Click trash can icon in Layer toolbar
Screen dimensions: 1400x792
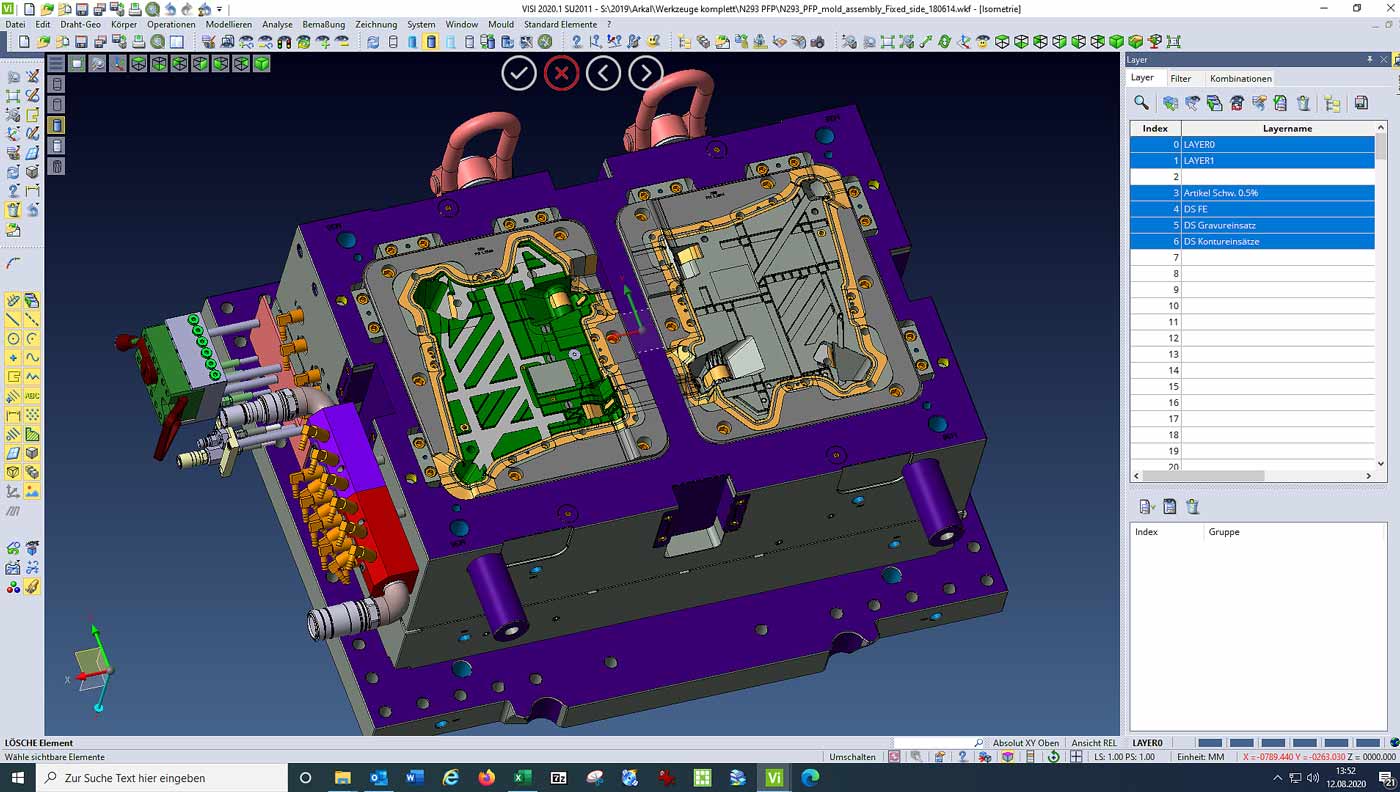point(1303,102)
